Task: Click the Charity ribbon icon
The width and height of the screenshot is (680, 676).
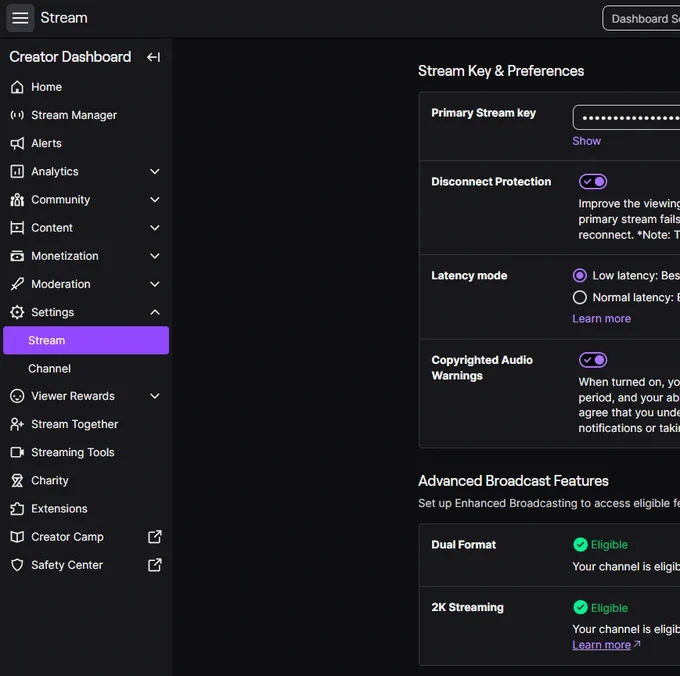Action: tap(17, 481)
